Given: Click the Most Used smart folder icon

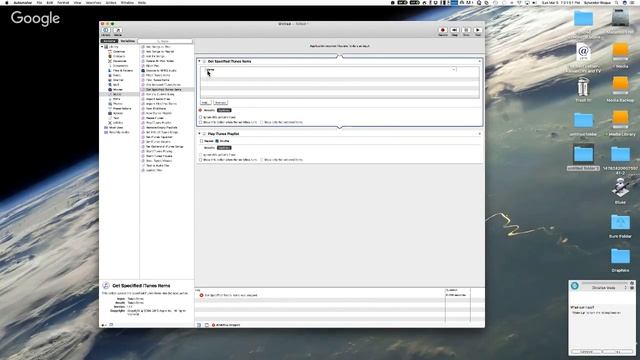Looking at the screenshot, I should pyautogui.click(x=106, y=127).
